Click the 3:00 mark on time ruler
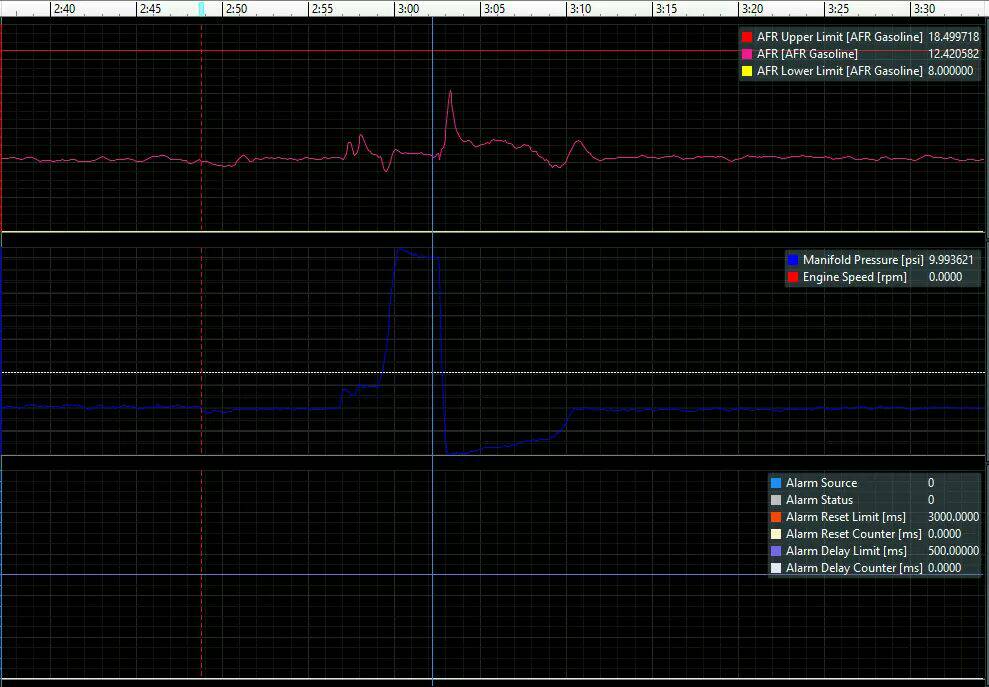The image size is (989, 687). pos(409,9)
